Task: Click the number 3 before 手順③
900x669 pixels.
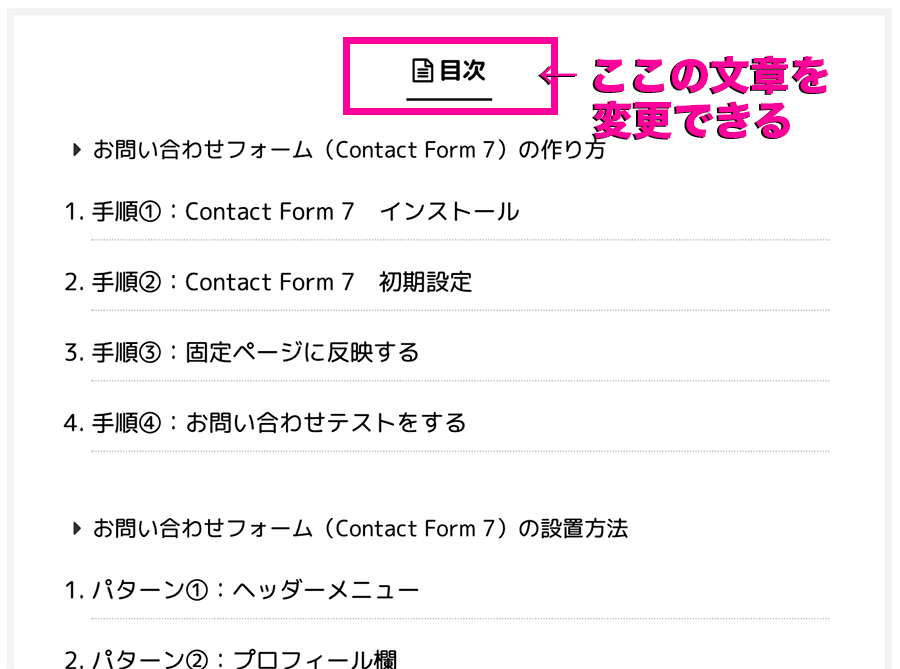Action: [x=71, y=353]
